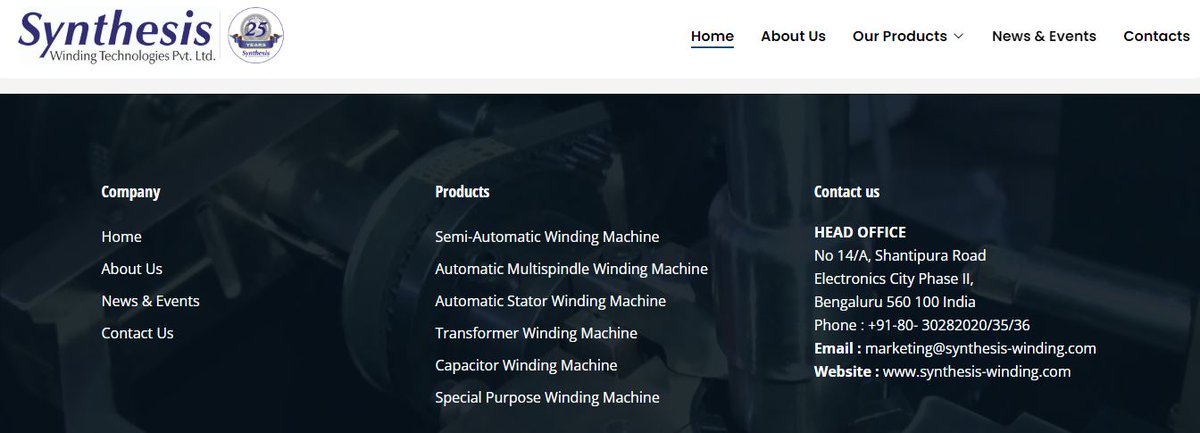
Task: Click the www.synthesis-winding.com website address
Action: (x=977, y=371)
